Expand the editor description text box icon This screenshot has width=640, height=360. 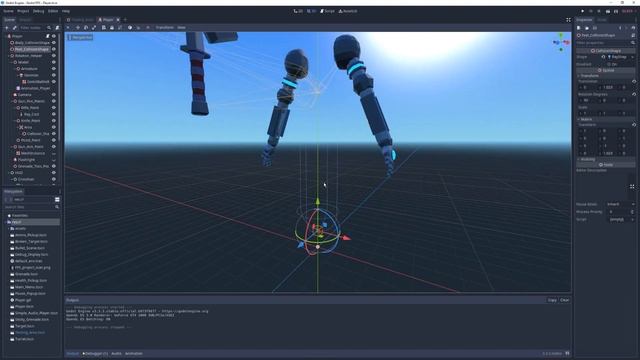(632, 187)
